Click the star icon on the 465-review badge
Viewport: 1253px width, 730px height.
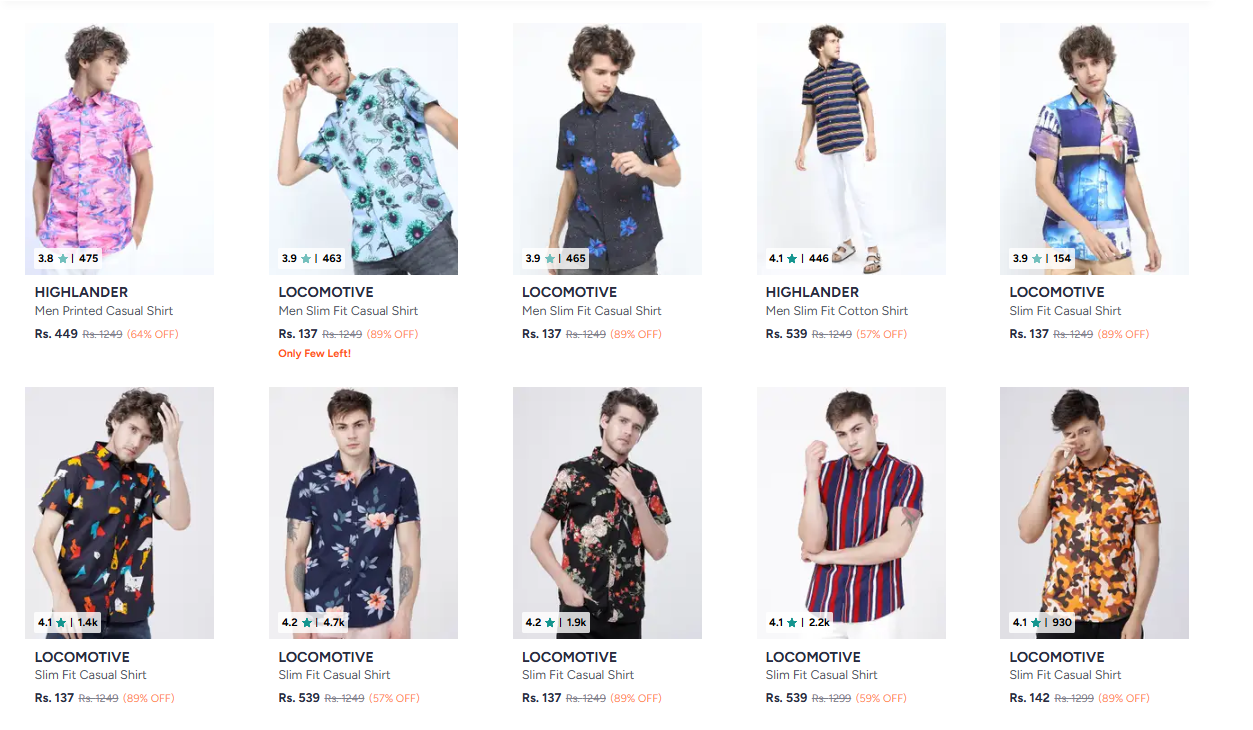(550, 258)
